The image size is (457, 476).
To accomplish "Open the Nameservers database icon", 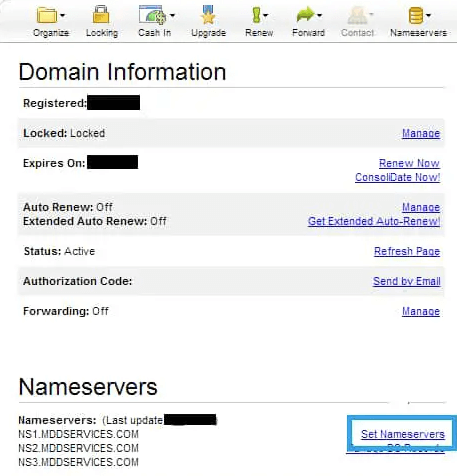I will pos(416,15).
